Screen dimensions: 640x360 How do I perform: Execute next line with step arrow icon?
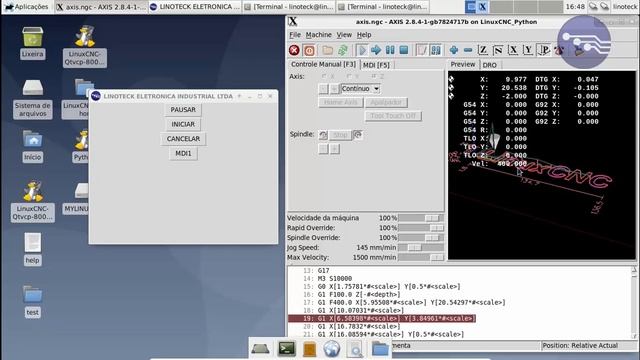[x=376, y=50]
